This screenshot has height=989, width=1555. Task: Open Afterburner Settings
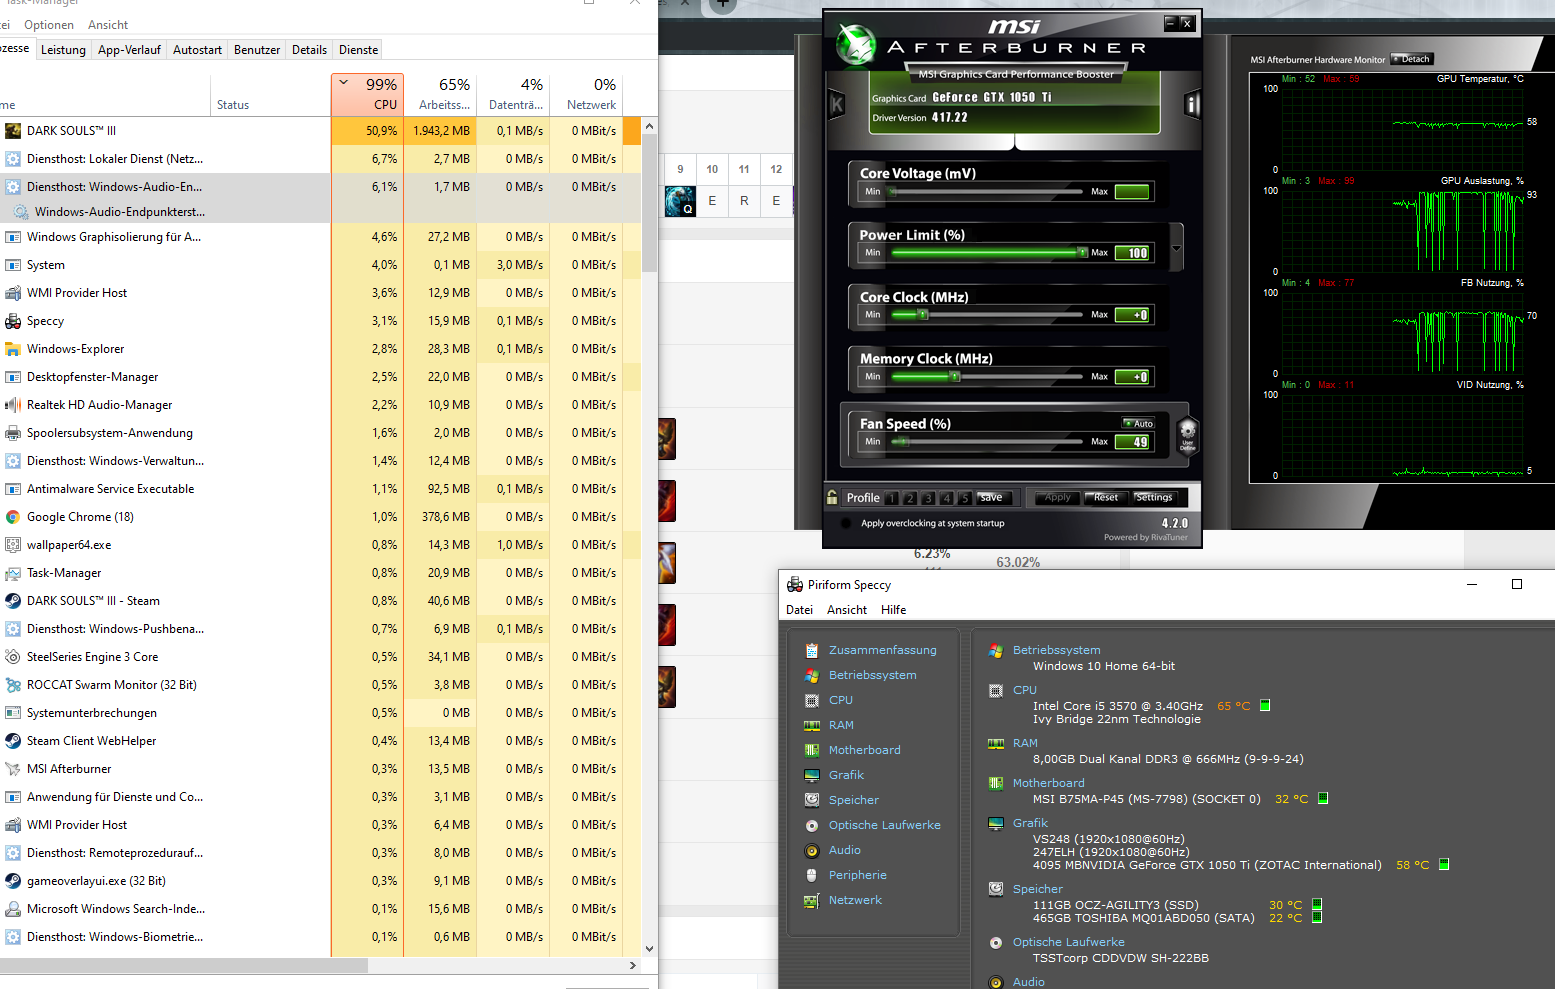(x=1154, y=497)
